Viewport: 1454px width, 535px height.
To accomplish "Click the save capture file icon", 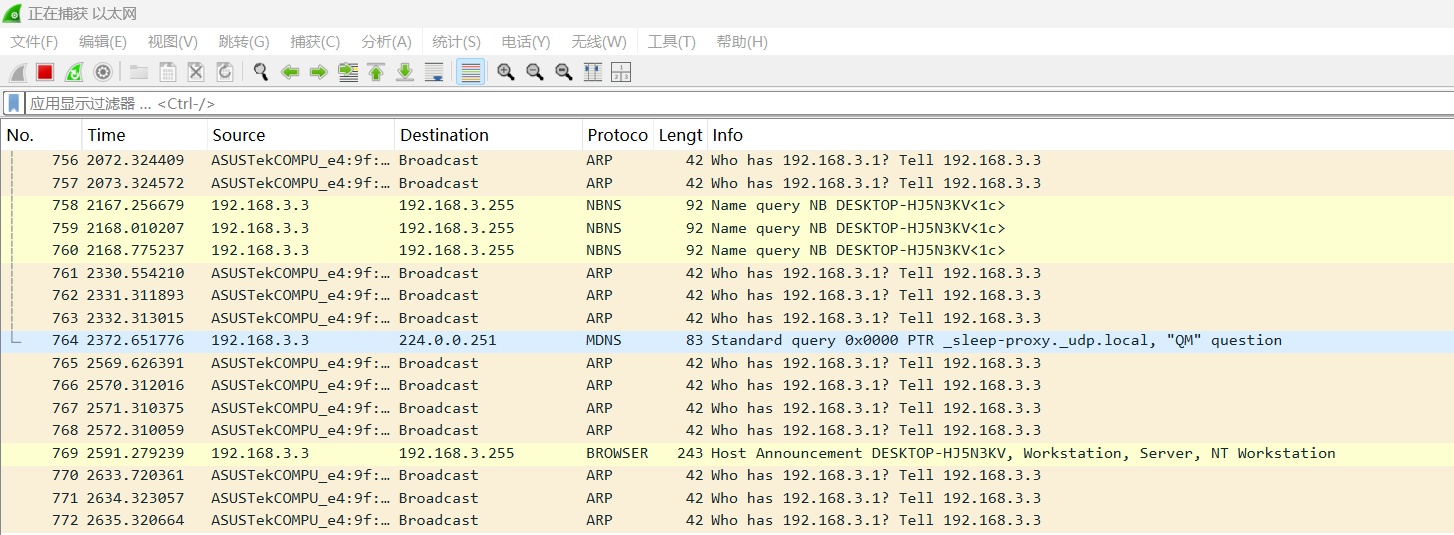I will pos(168,72).
